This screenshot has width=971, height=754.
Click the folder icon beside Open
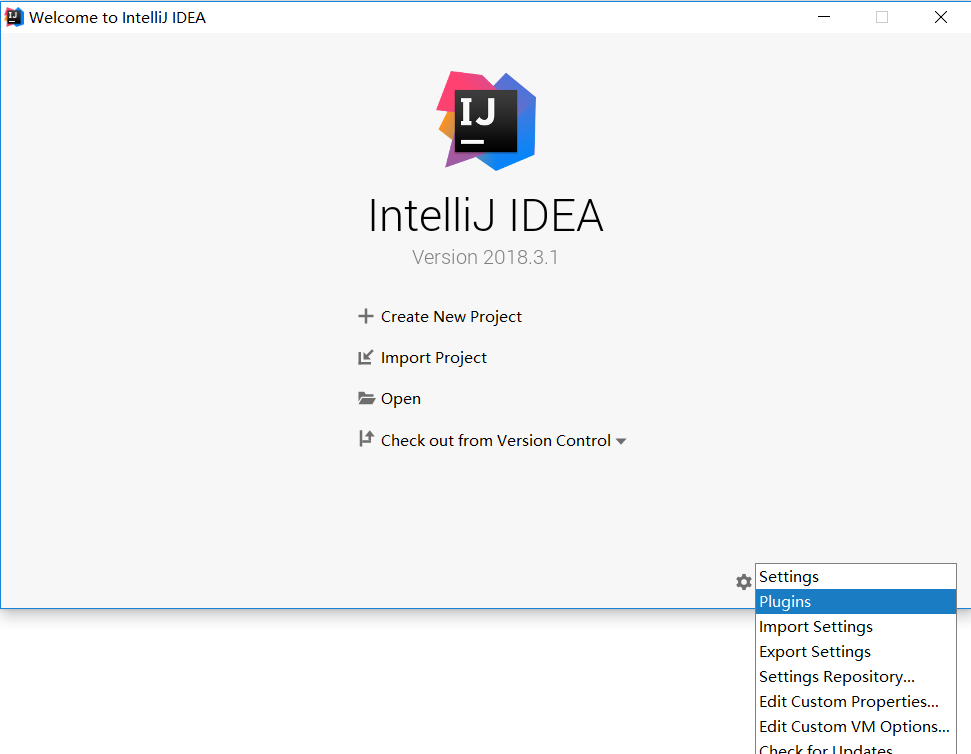coord(366,398)
